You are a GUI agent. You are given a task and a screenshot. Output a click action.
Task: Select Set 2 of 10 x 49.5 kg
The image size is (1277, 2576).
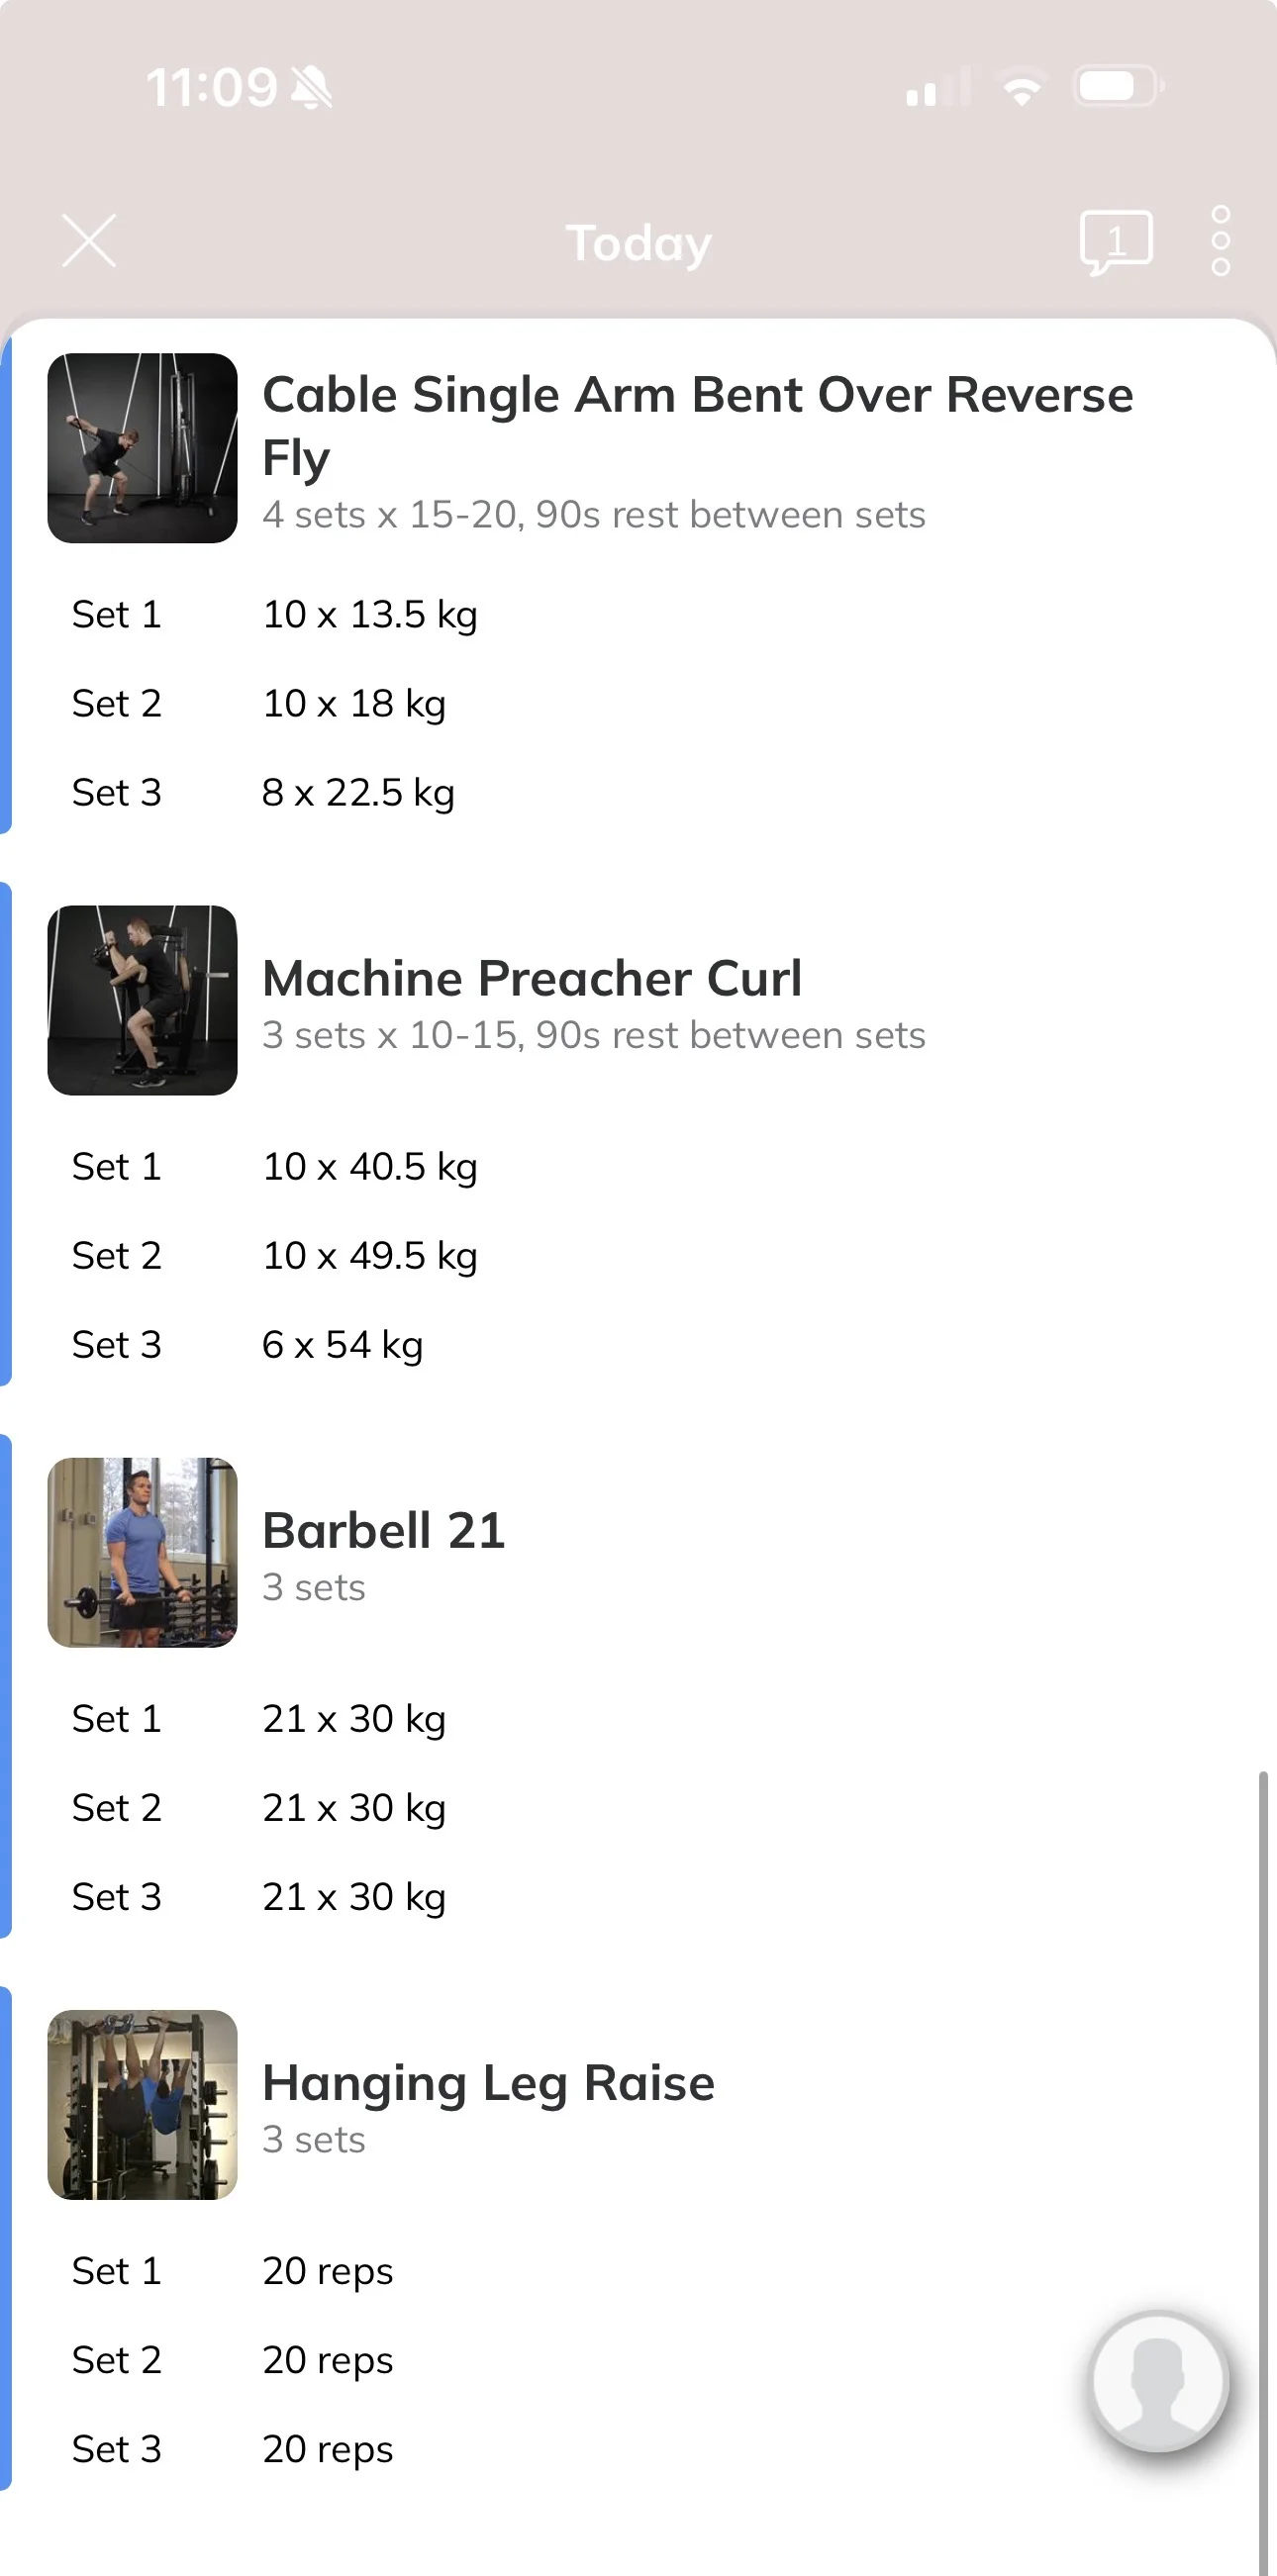click(638, 1255)
